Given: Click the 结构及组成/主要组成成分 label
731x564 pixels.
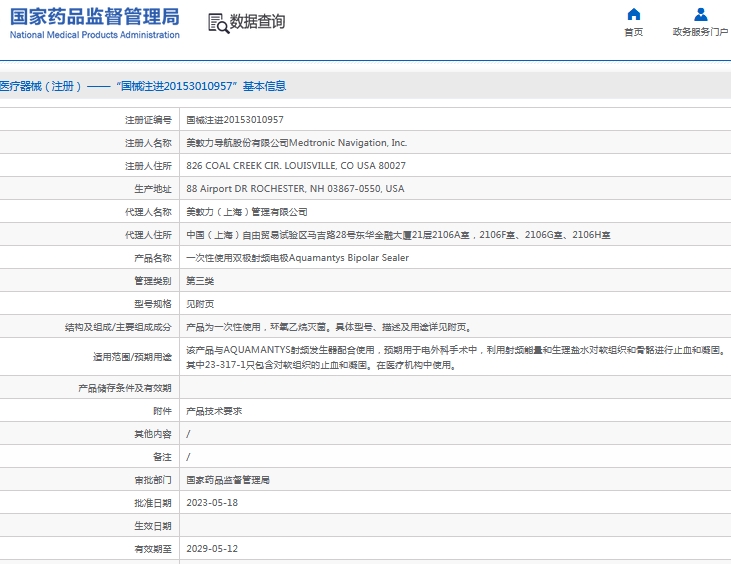Looking at the screenshot, I should 118,327.
